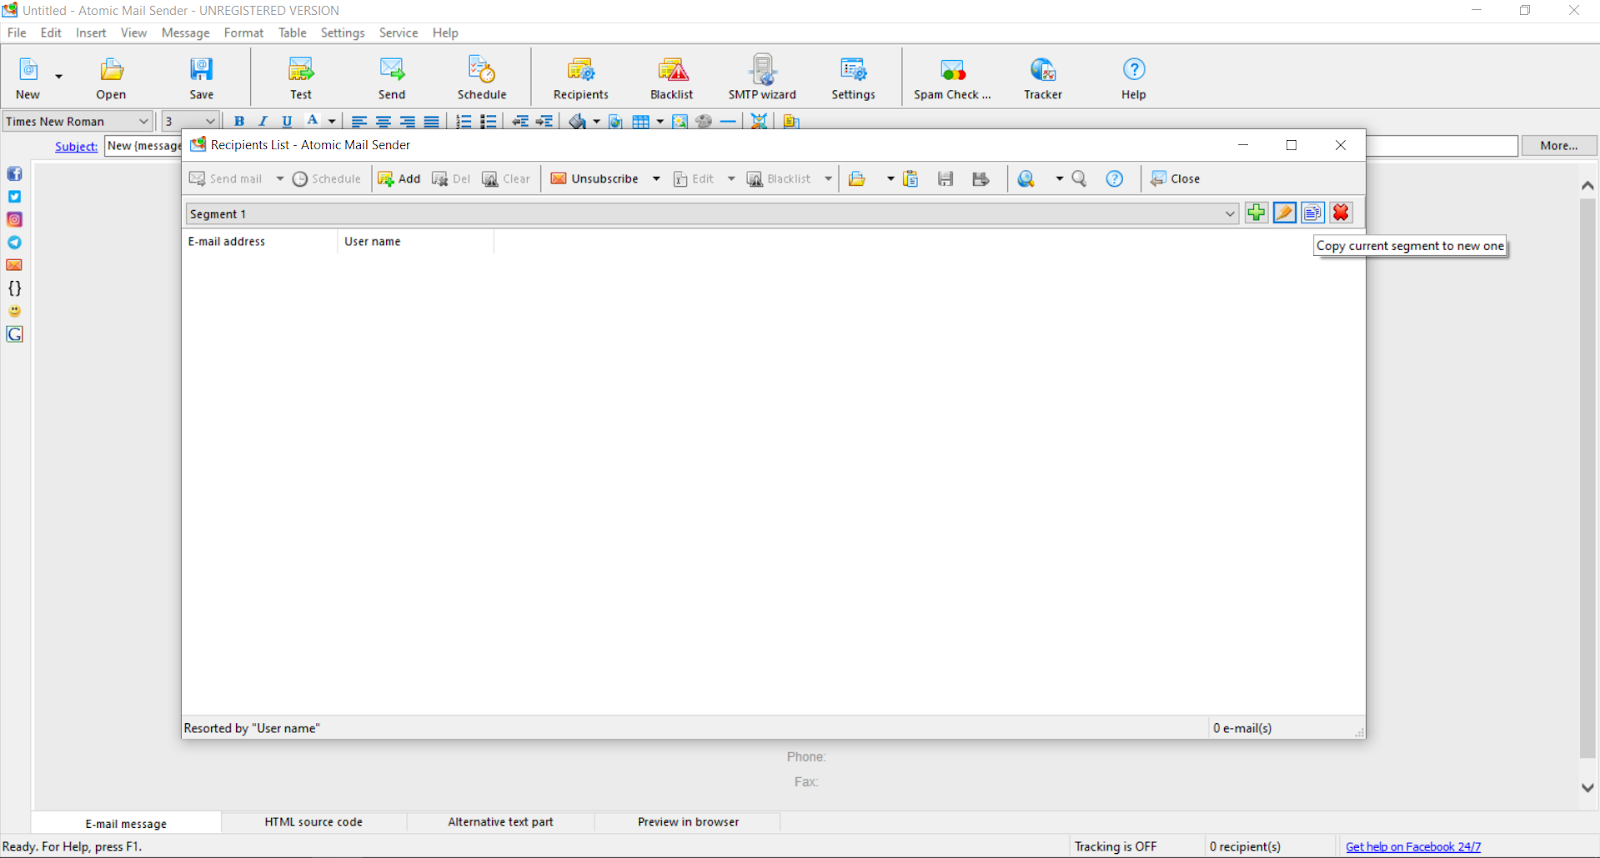Click the Add recipient button

click(399, 179)
